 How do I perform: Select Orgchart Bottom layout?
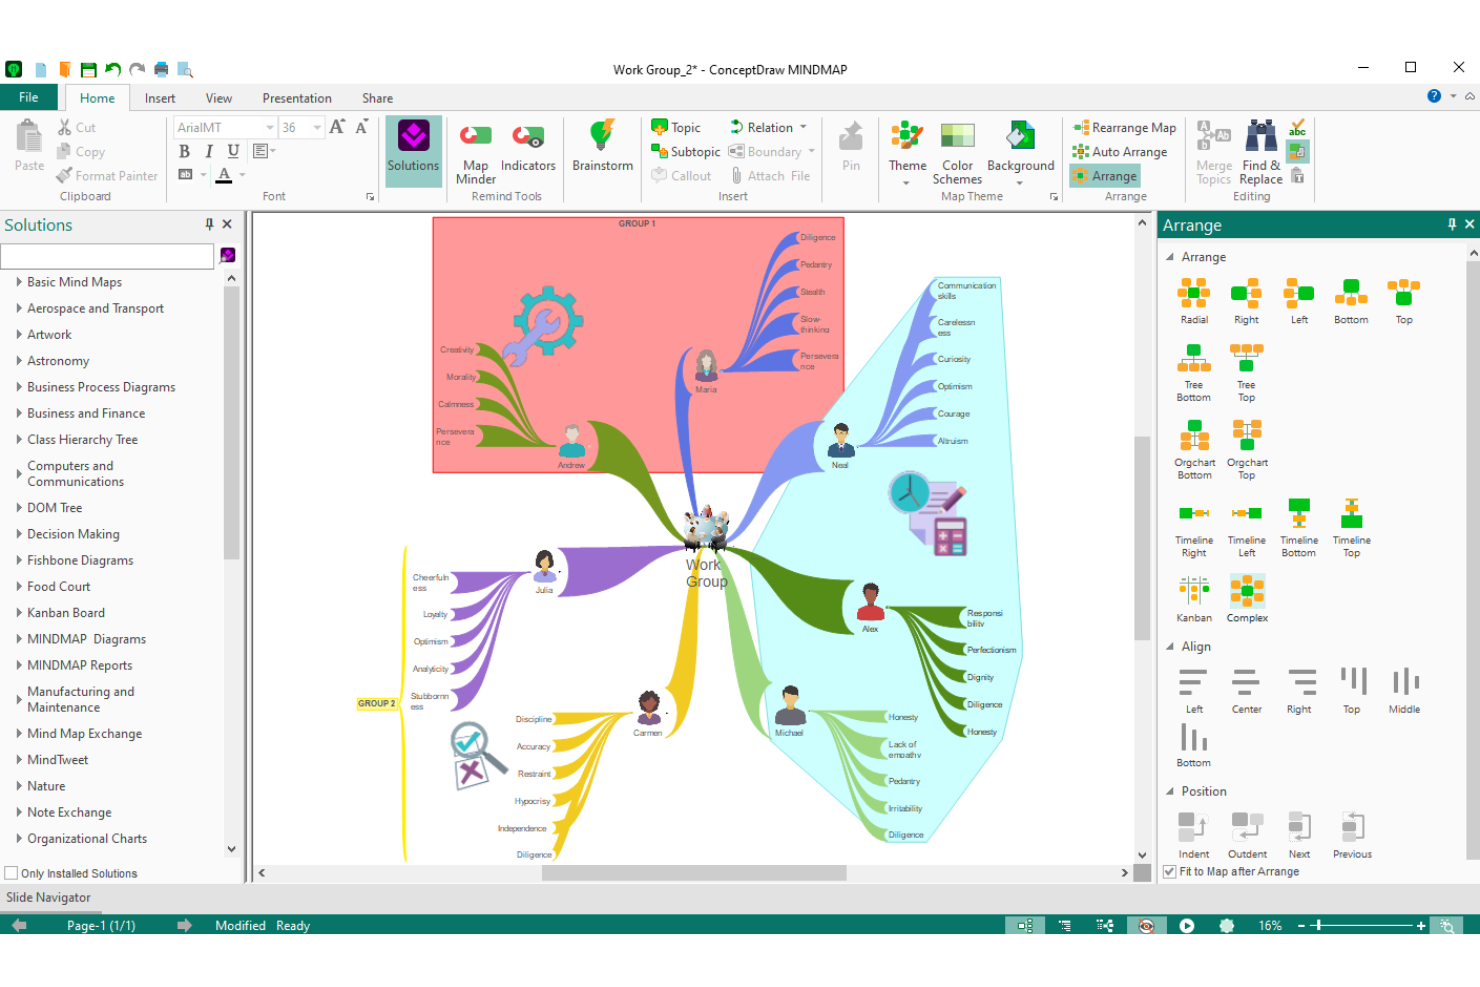(x=1194, y=450)
